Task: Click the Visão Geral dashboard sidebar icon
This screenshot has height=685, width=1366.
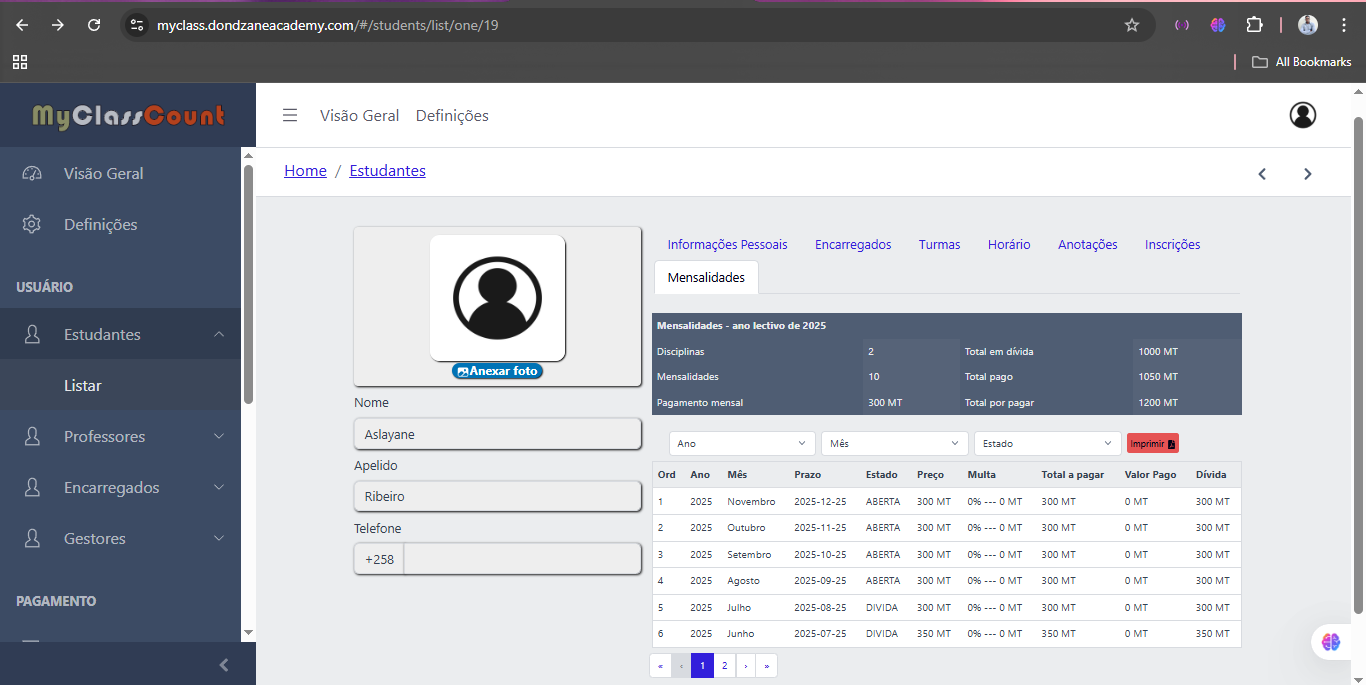Action: click(32, 173)
